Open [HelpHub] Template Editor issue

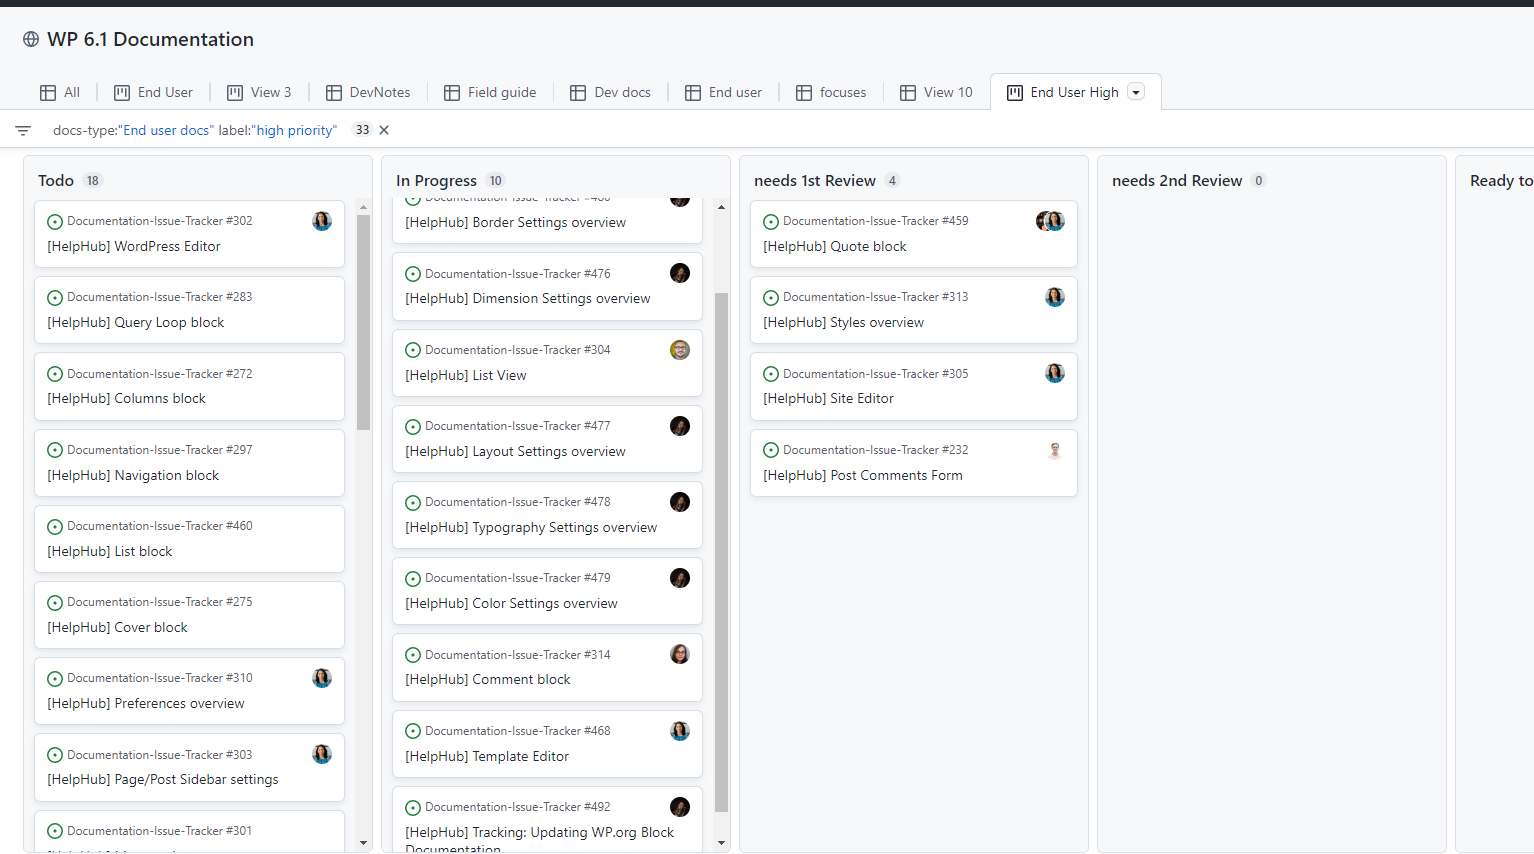tap(487, 756)
